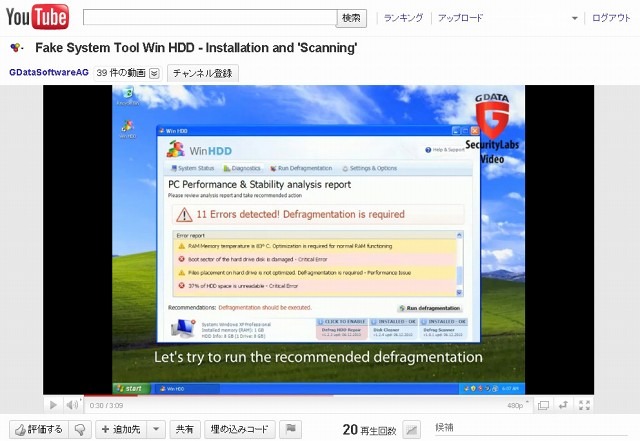Expand the 追加先 dropdown arrow
The height and width of the screenshot is (441, 640).
click(x=156, y=430)
